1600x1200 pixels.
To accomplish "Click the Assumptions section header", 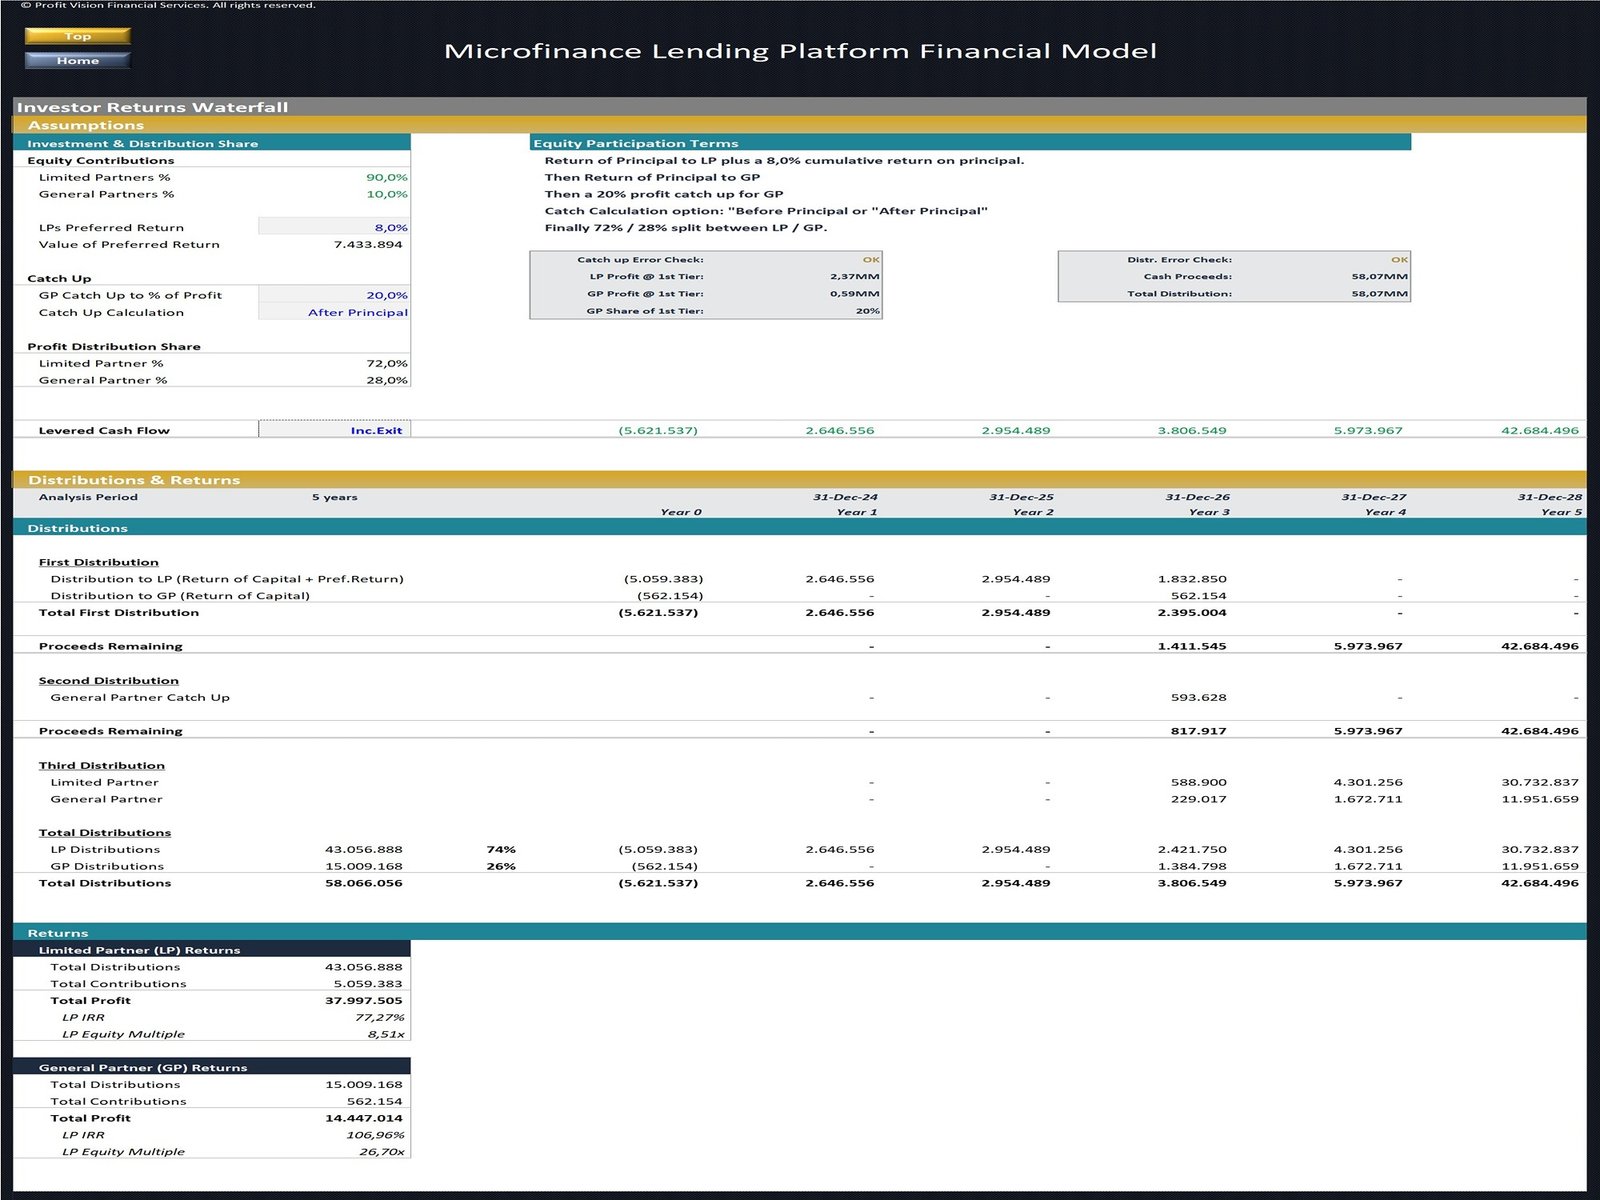I will pos(90,125).
